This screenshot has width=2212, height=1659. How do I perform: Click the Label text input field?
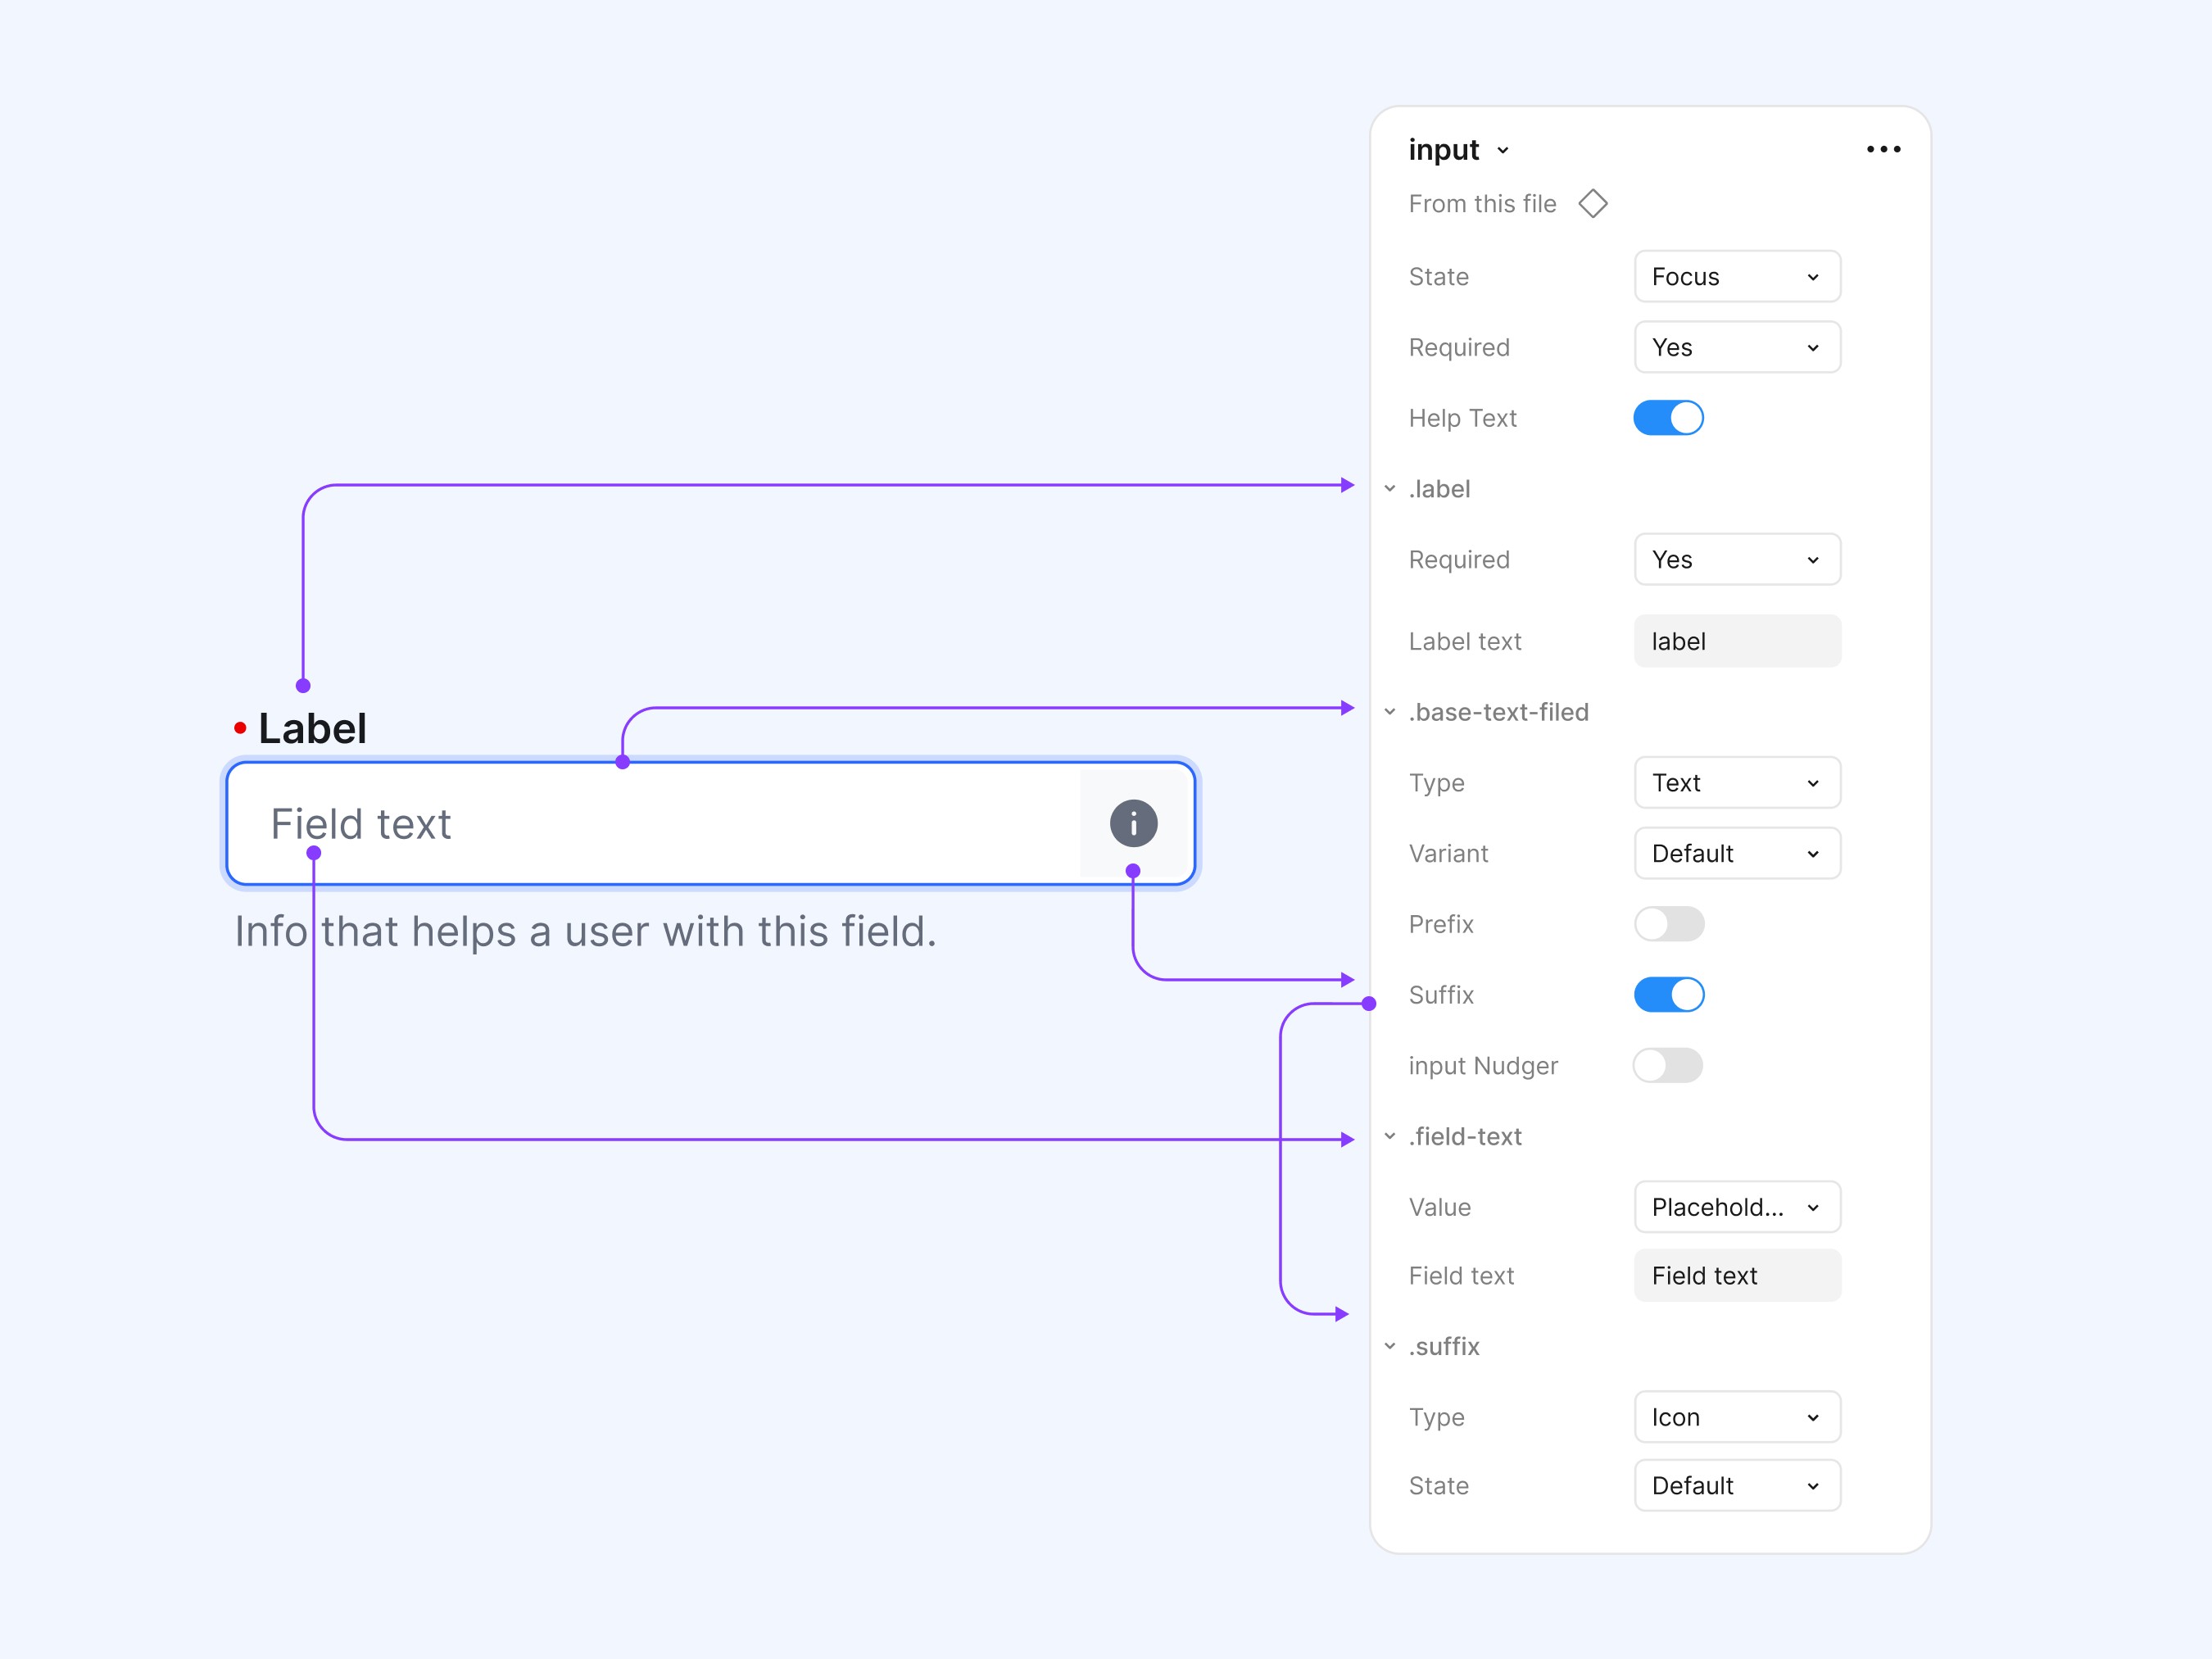coord(1737,641)
